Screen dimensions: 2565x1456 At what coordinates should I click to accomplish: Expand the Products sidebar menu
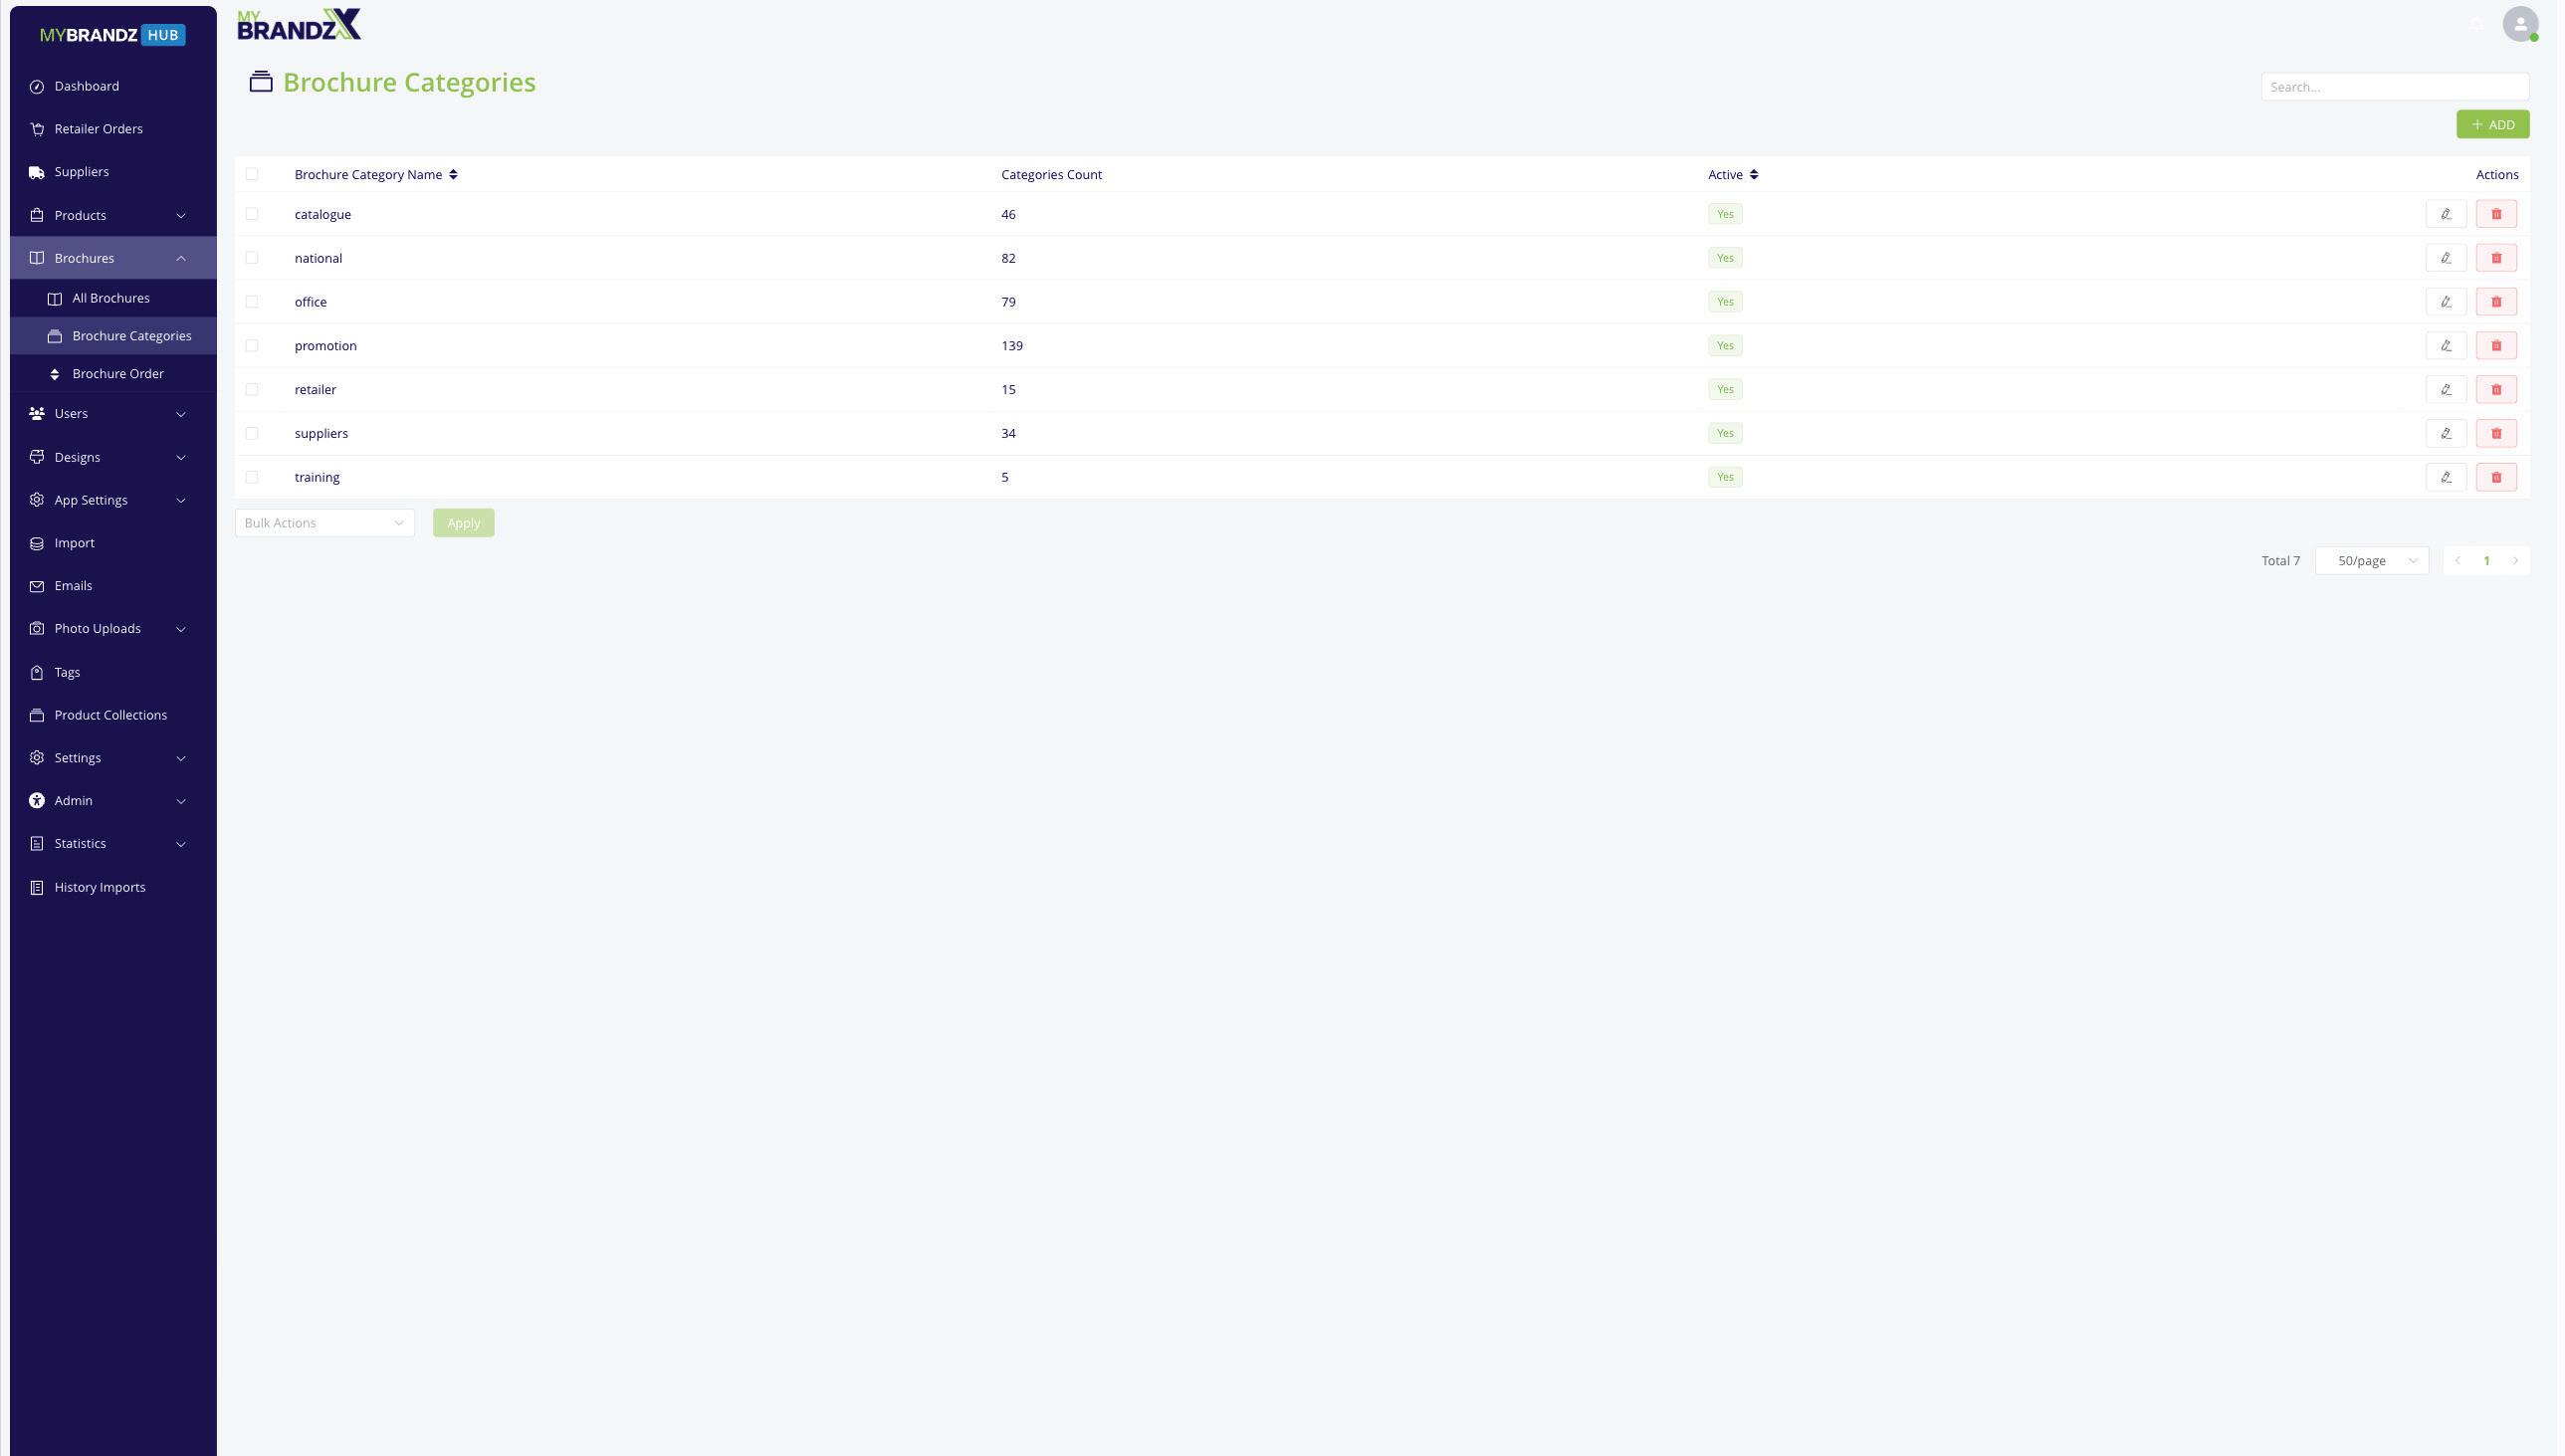pos(108,216)
